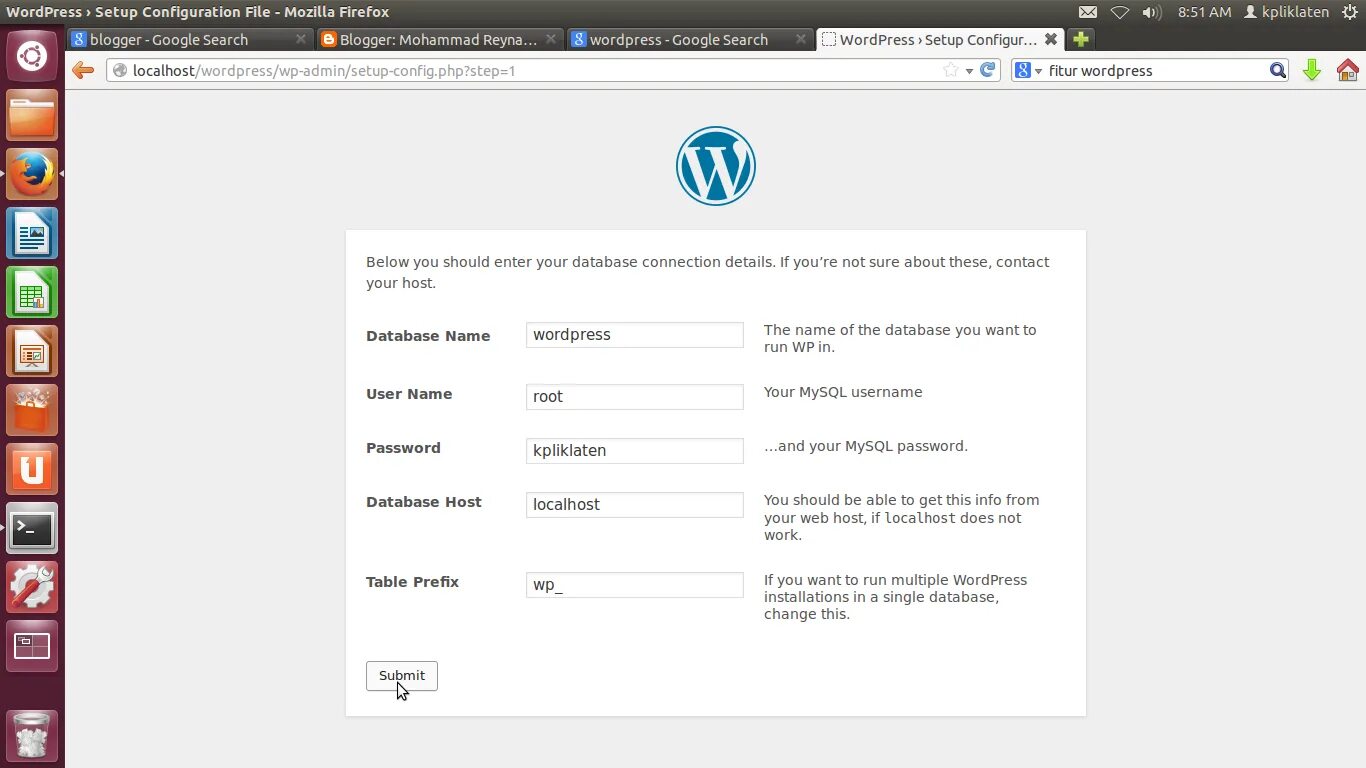Viewport: 1366px width, 768px height.
Task: Open Firefox downloads green arrow
Action: 1312,70
